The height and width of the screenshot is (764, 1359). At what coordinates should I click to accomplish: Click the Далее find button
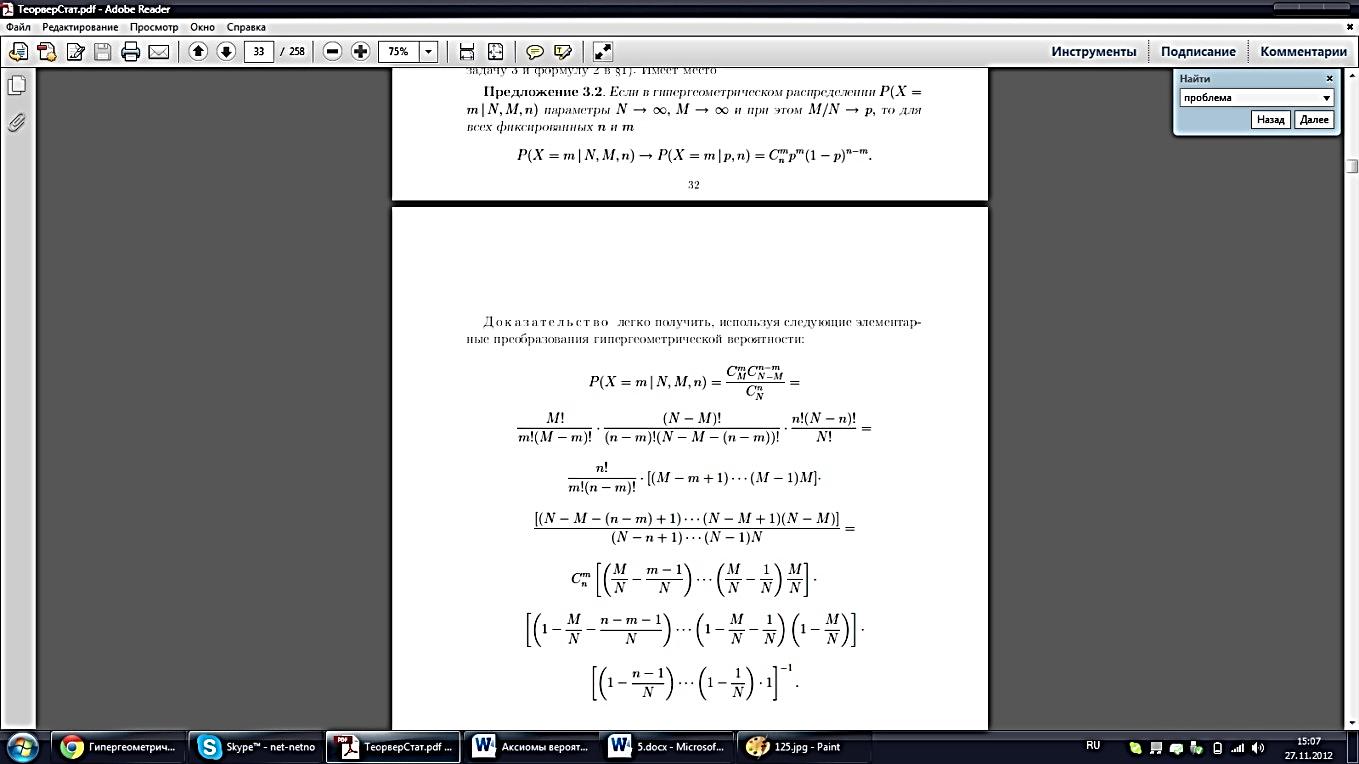tap(1313, 119)
